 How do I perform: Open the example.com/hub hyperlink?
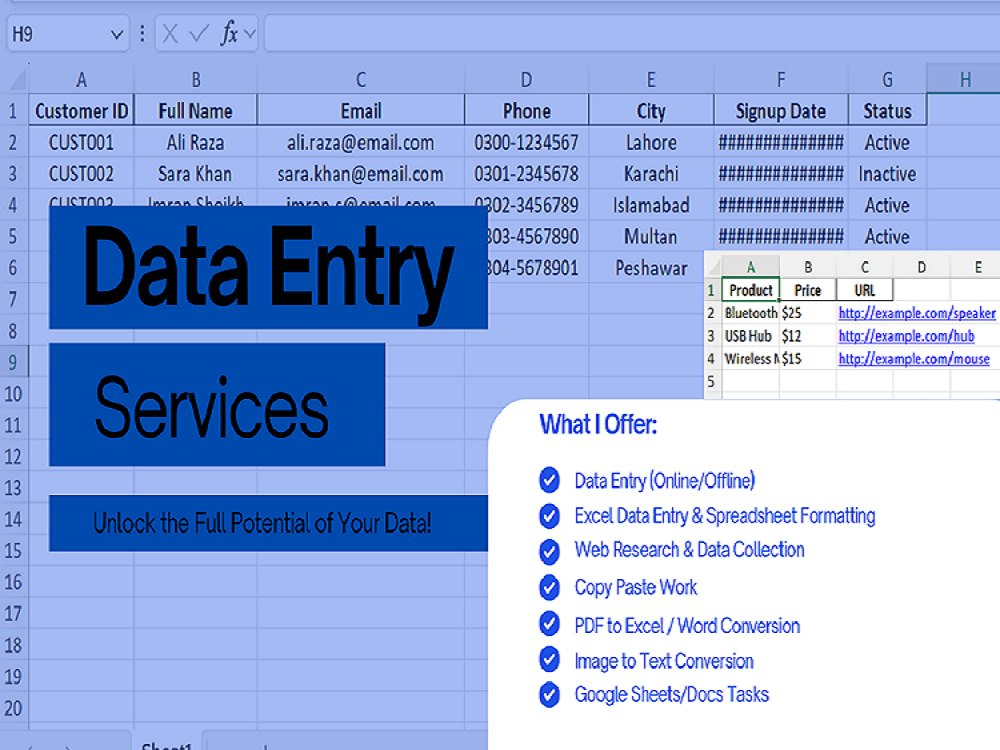(906, 336)
